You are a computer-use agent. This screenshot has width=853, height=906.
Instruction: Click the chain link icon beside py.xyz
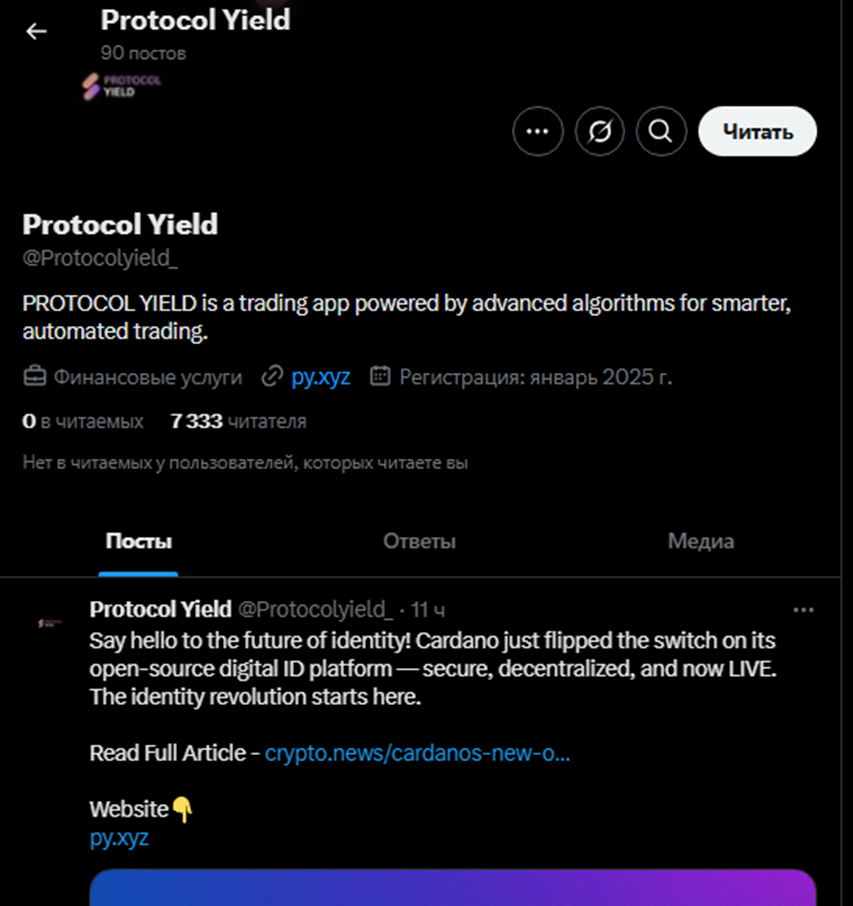click(271, 377)
